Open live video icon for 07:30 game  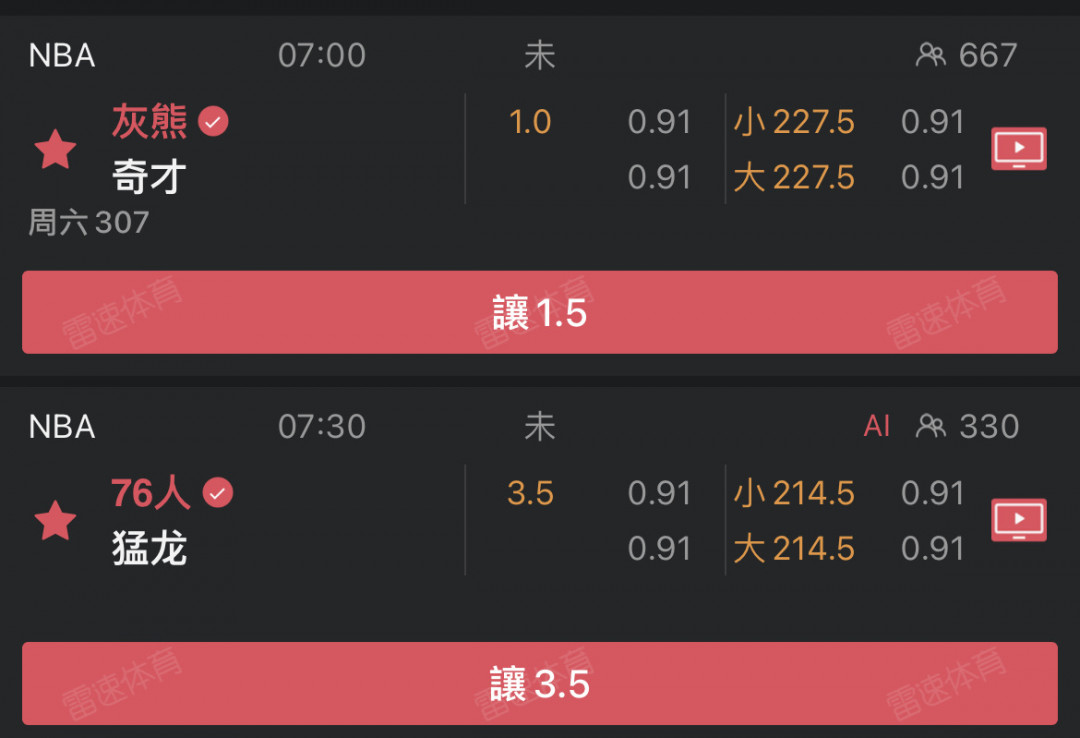pos(1019,520)
